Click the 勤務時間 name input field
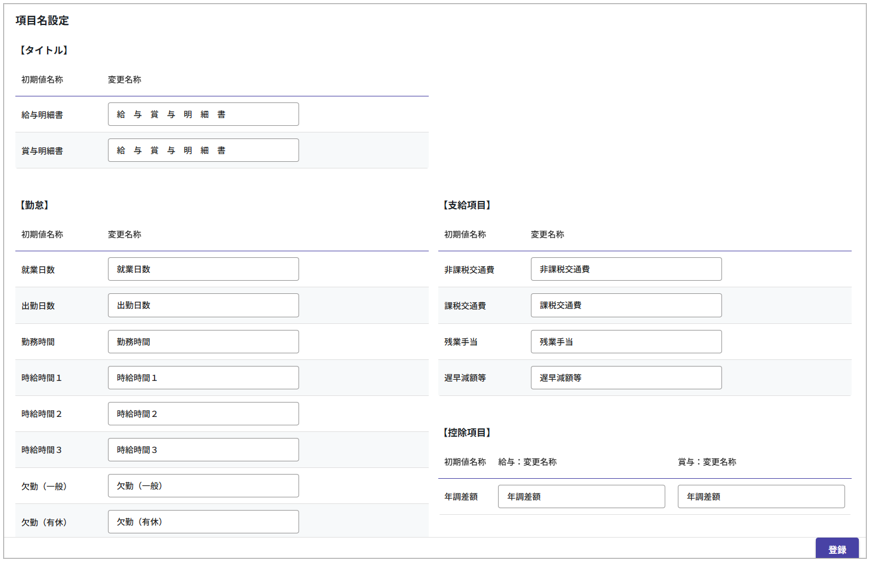The width and height of the screenshot is (872, 563). 203,342
